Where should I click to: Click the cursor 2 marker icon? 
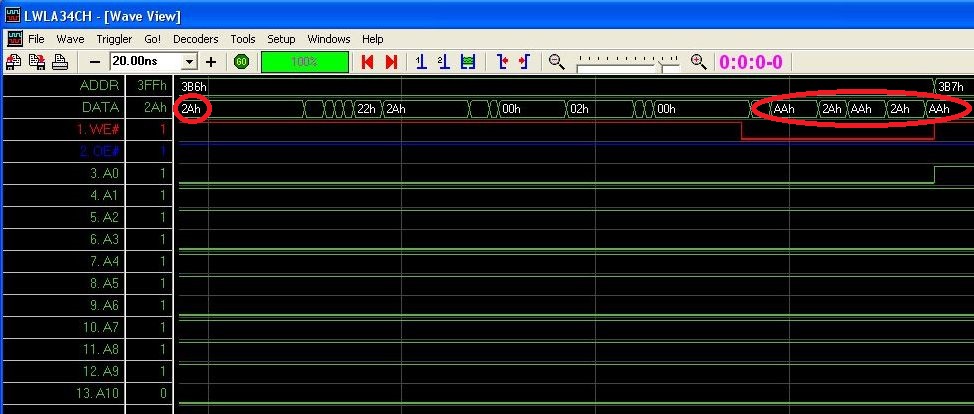tap(444, 62)
